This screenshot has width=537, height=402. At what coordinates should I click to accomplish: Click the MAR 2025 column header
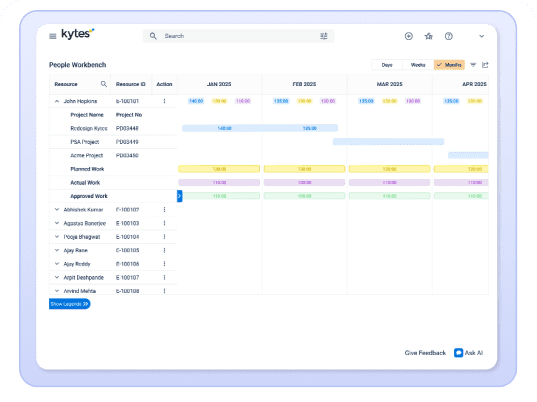tap(389, 84)
